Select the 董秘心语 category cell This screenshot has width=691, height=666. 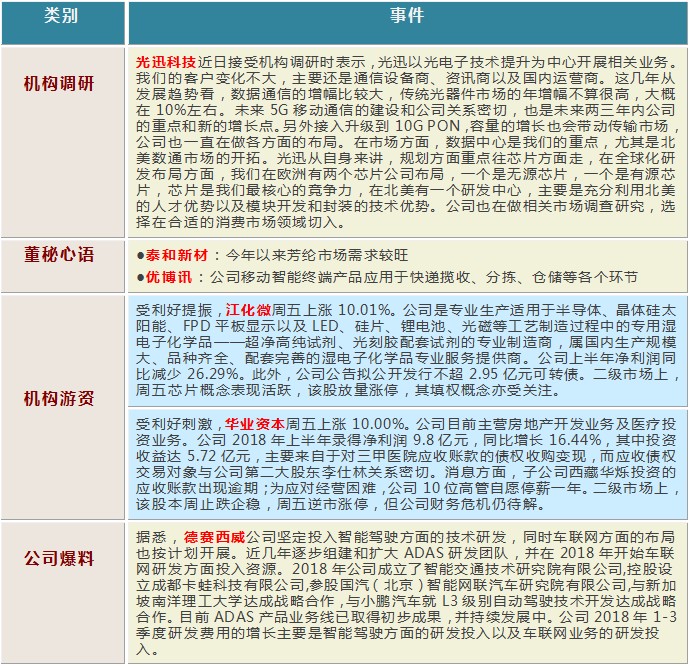[63, 266]
